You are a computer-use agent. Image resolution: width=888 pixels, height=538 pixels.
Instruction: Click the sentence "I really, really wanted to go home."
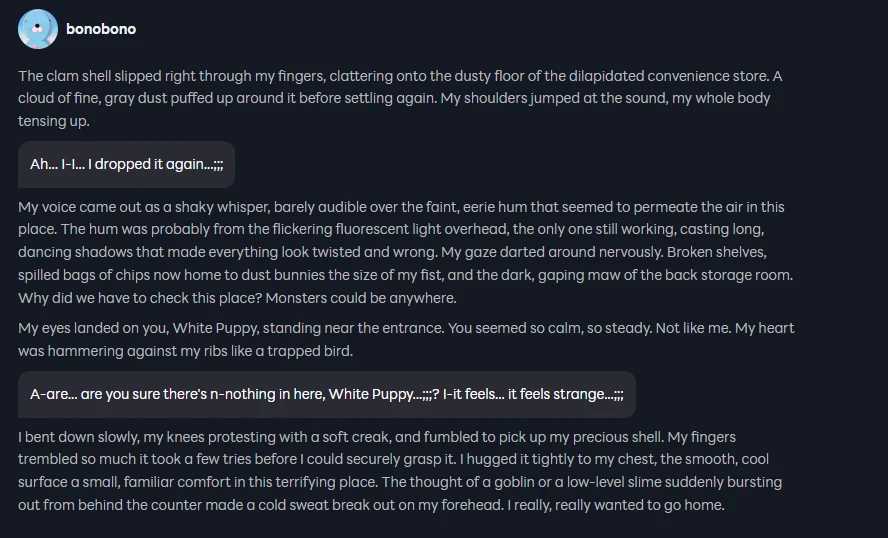(x=614, y=505)
